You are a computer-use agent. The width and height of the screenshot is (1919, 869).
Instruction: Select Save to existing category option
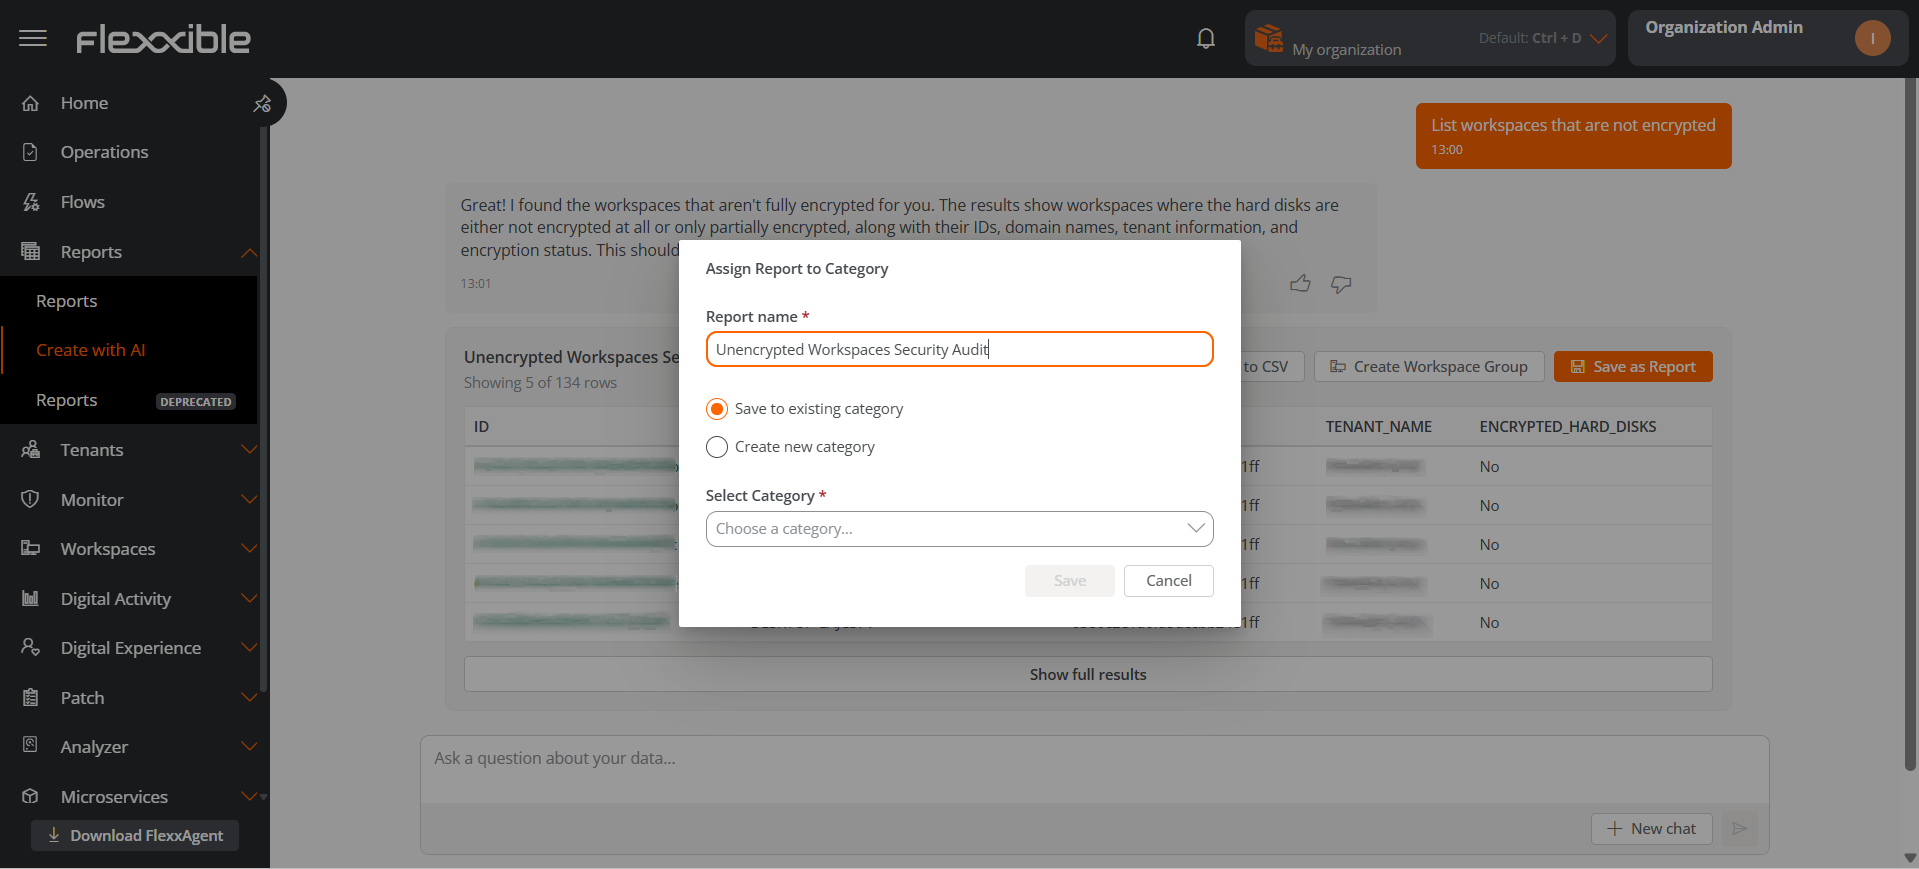(717, 409)
